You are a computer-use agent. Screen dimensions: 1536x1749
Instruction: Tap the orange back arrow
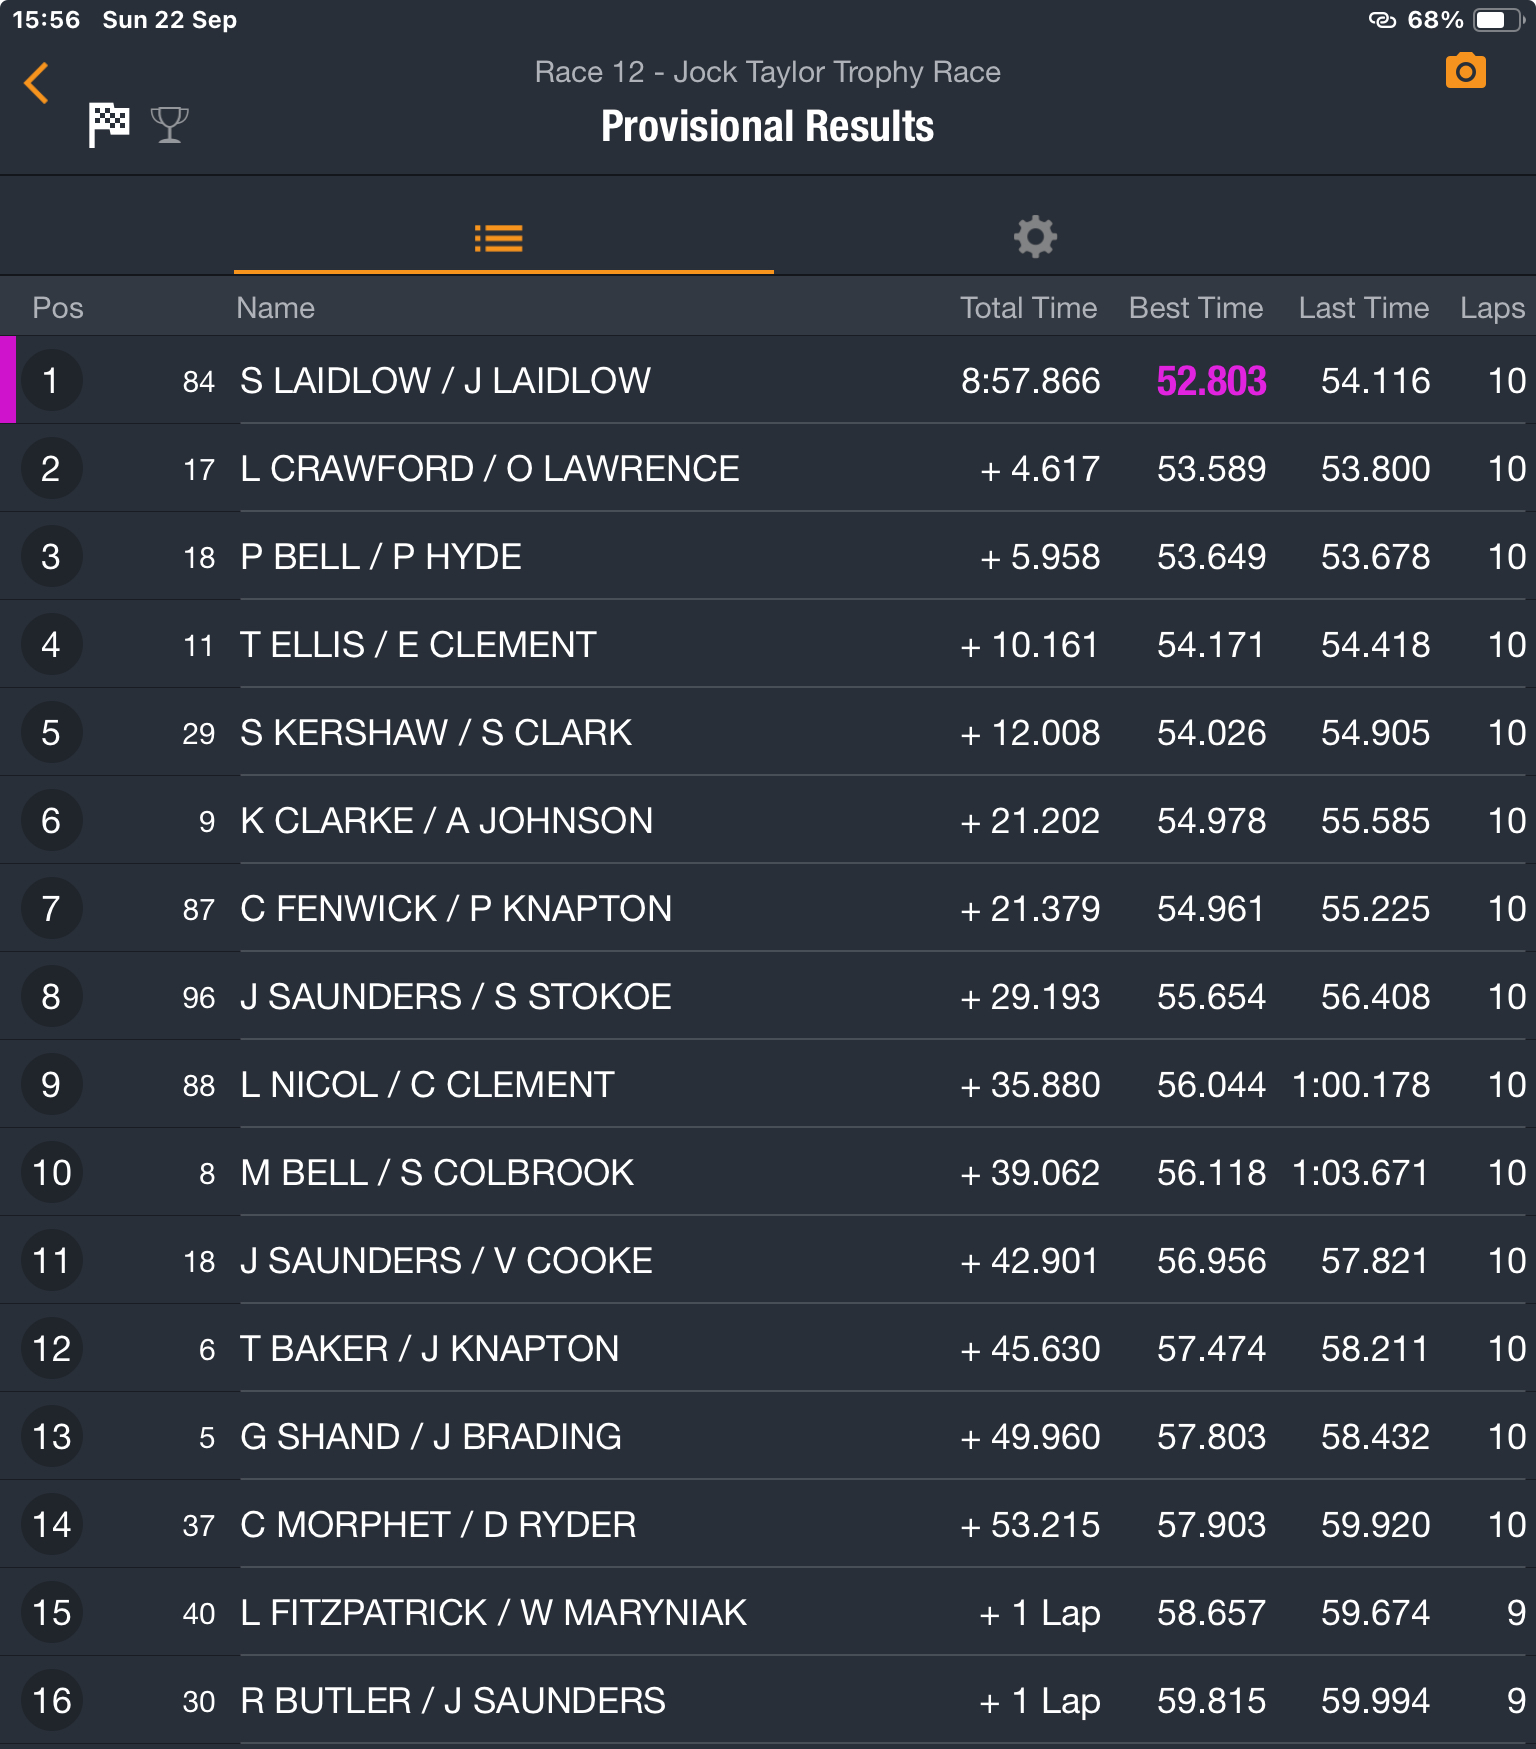click(x=36, y=83)
